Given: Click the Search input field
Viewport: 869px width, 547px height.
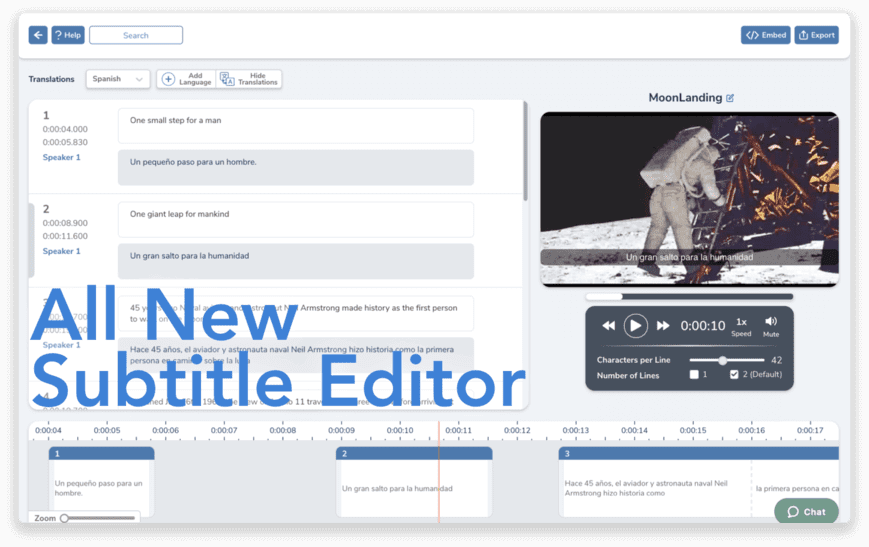Looking at the screenshot, I should tap(136, 35).
